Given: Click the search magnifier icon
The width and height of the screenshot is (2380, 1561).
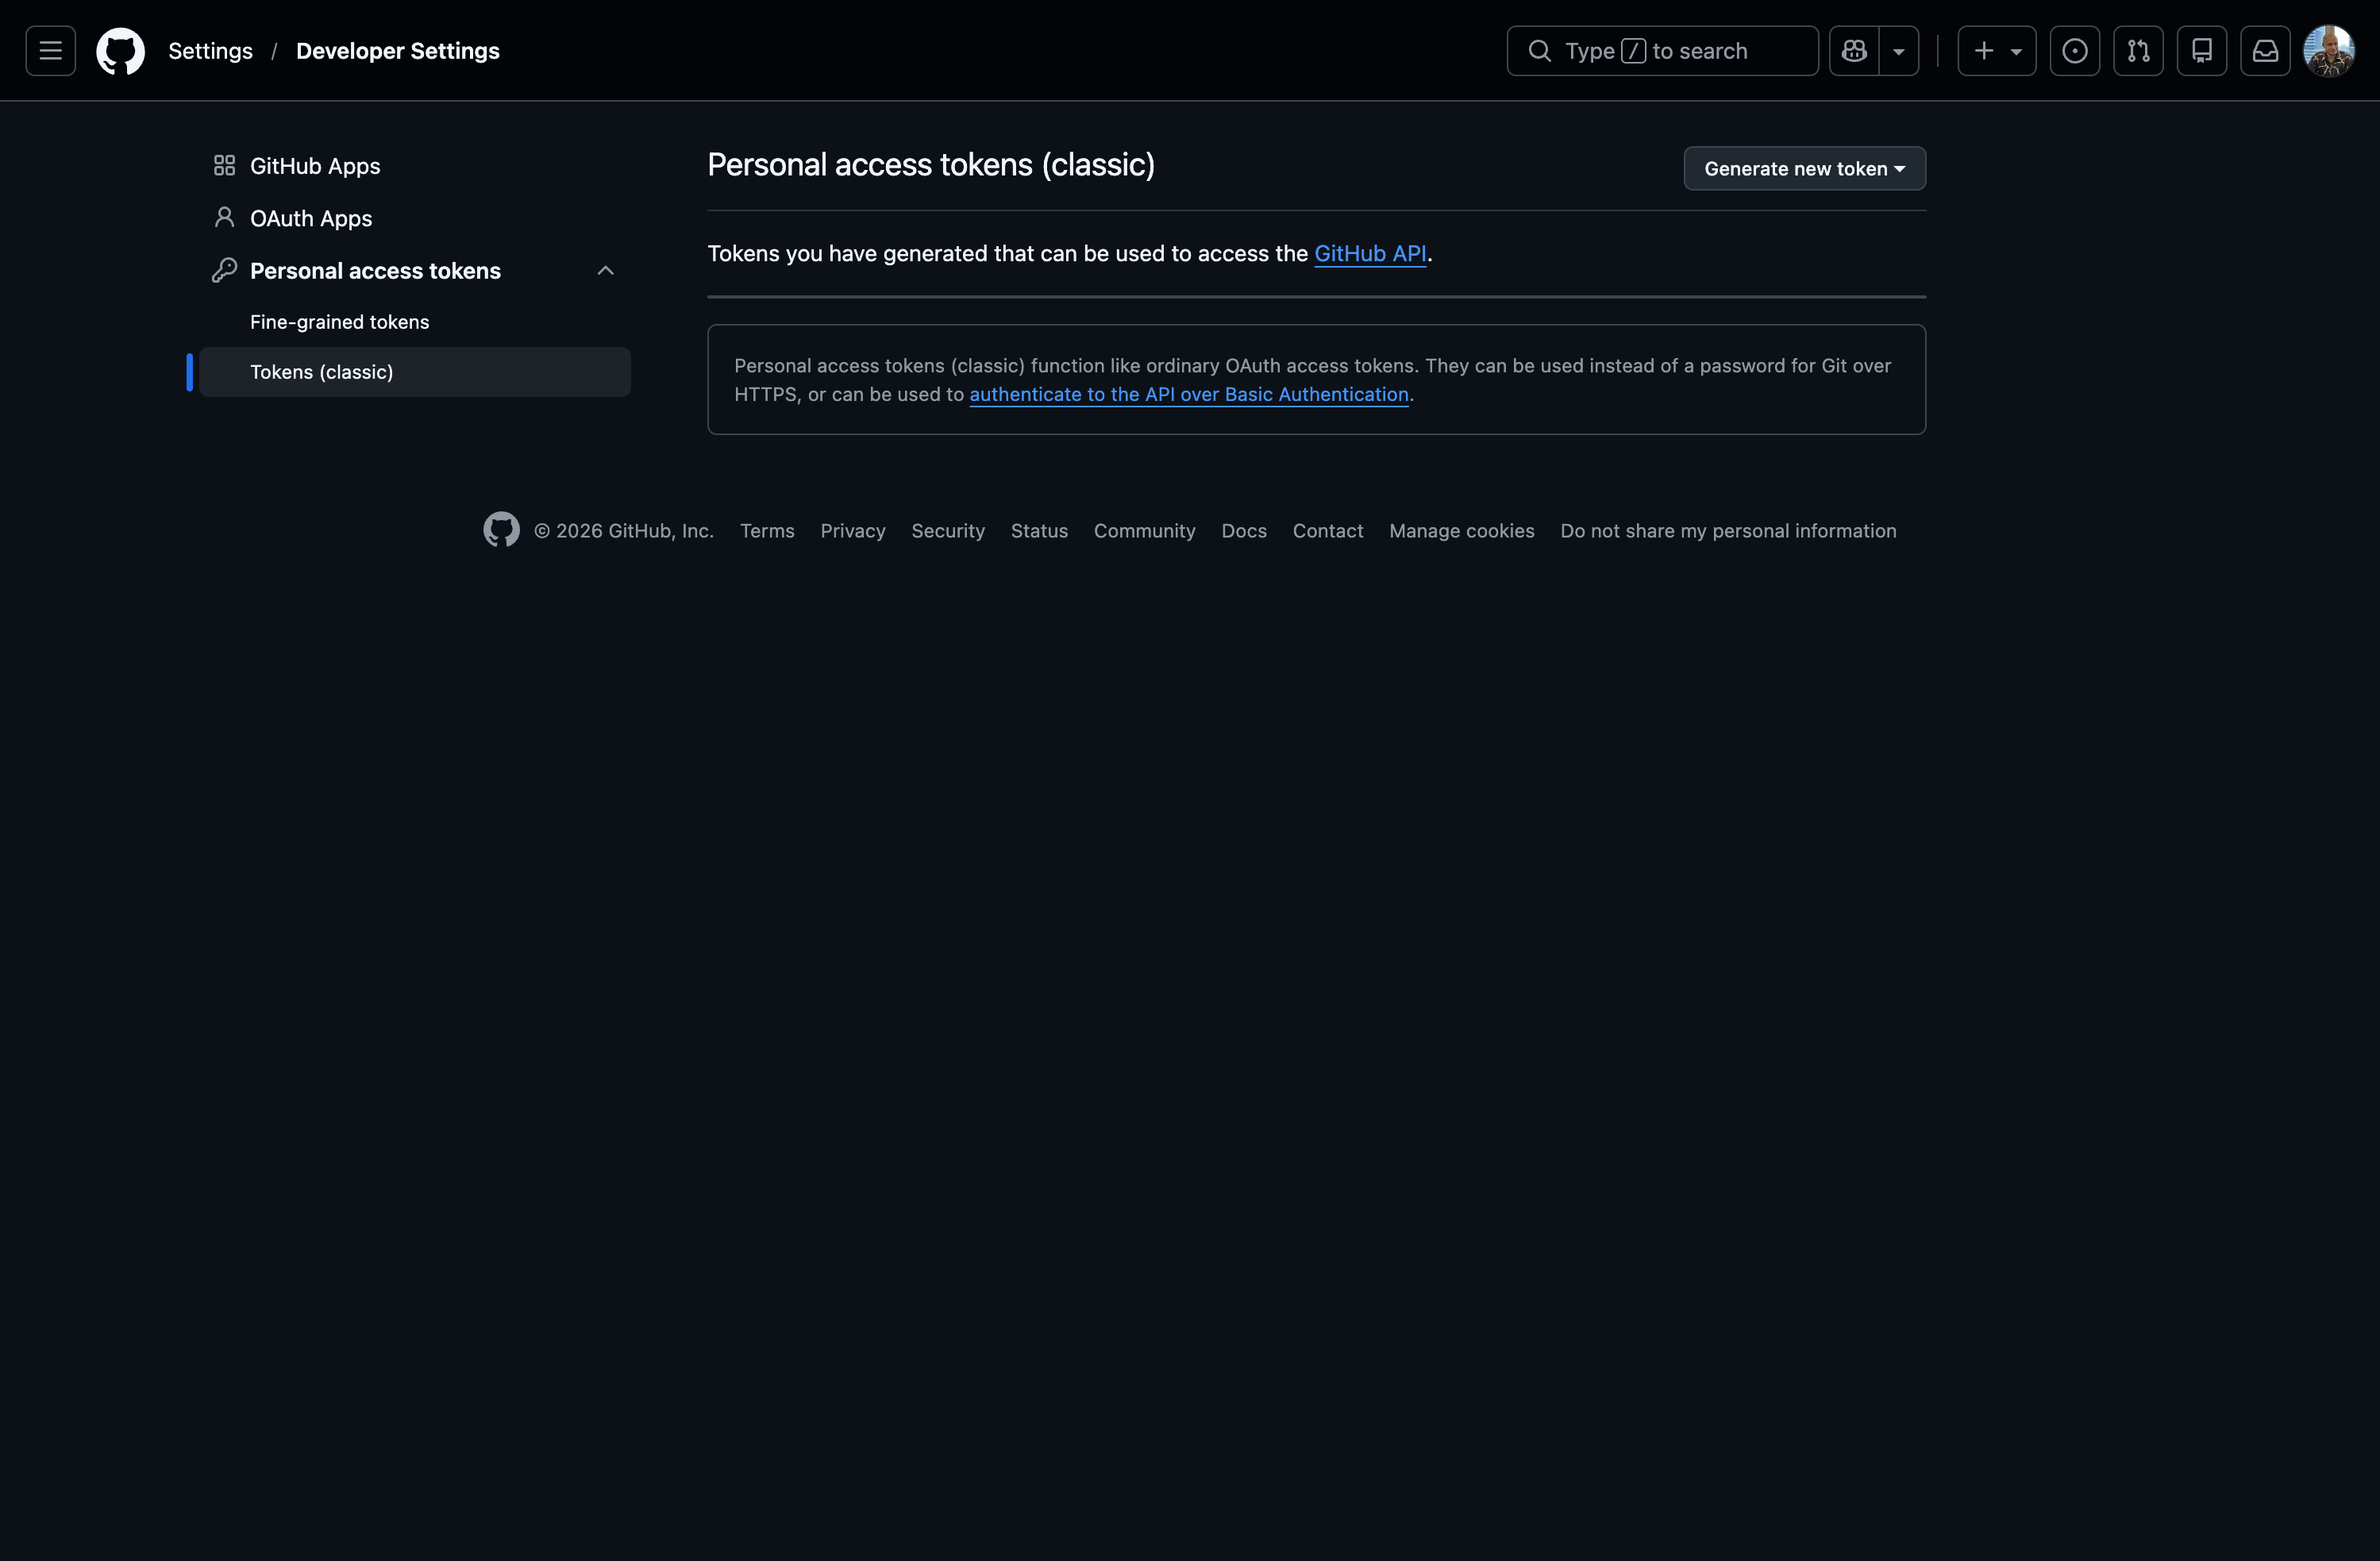Looking at the screenshot, I should (1540, 51).
